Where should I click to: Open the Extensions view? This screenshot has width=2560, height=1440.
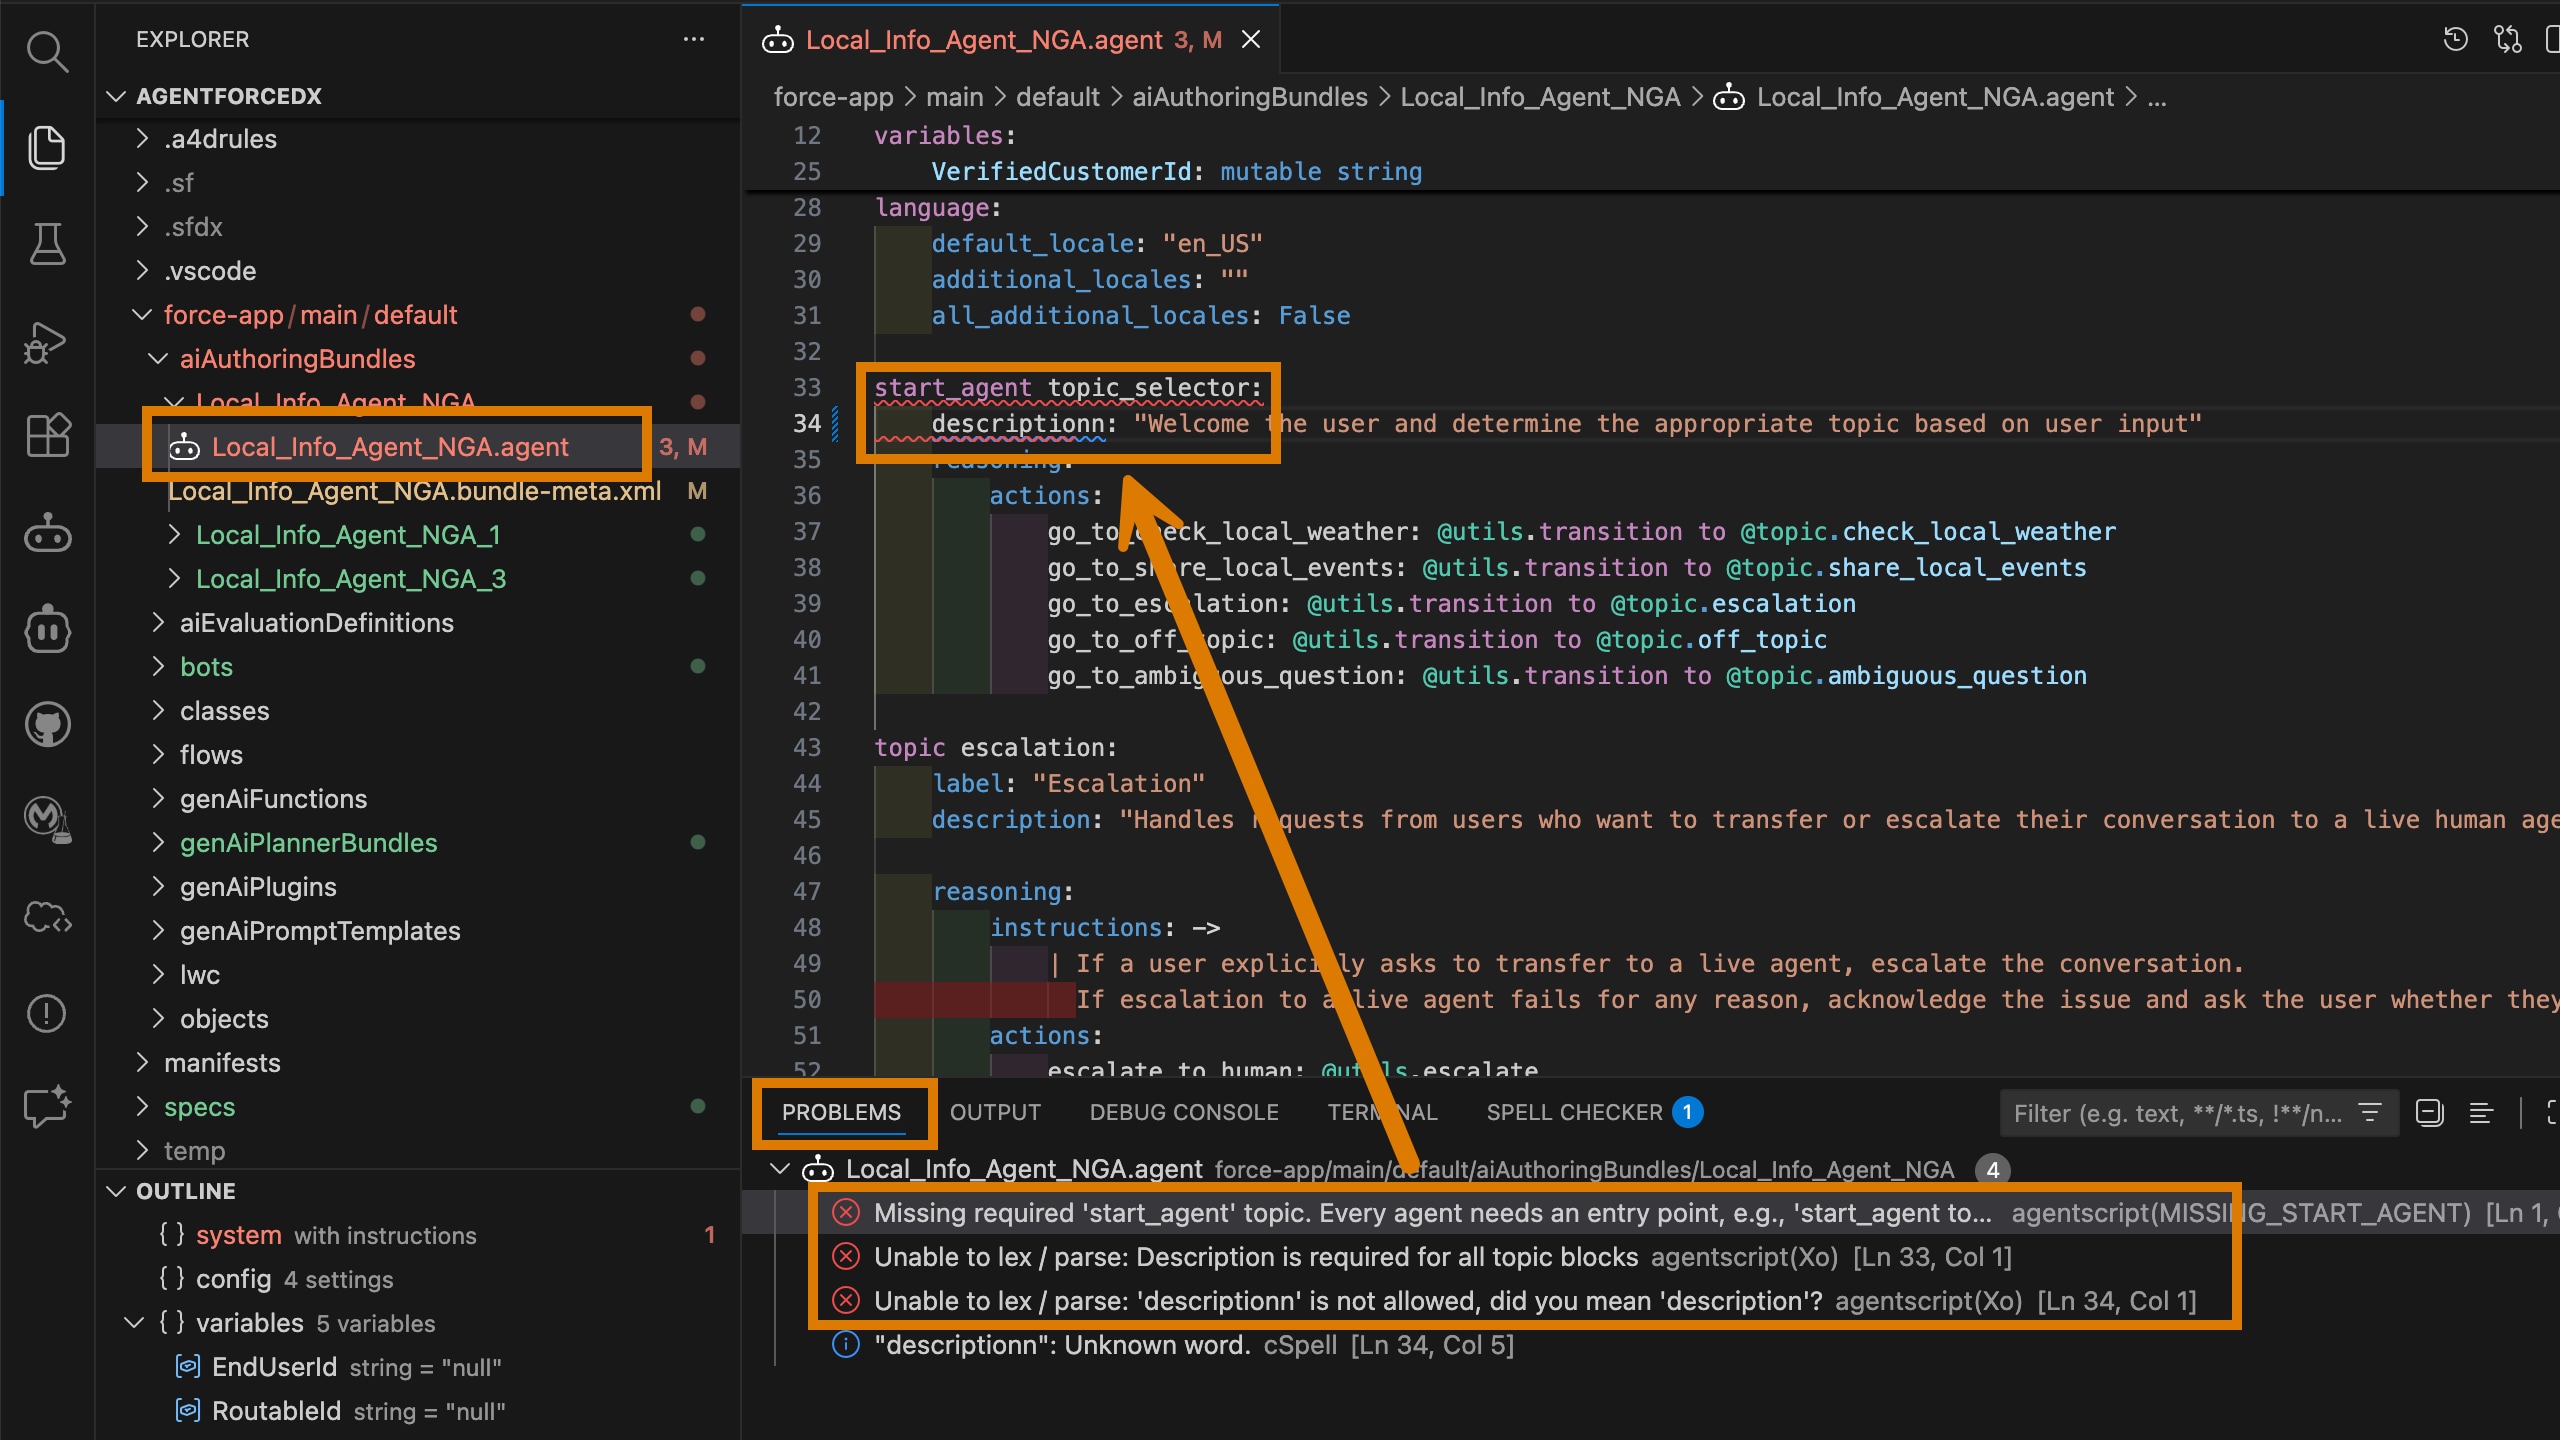tap(47, 436)
